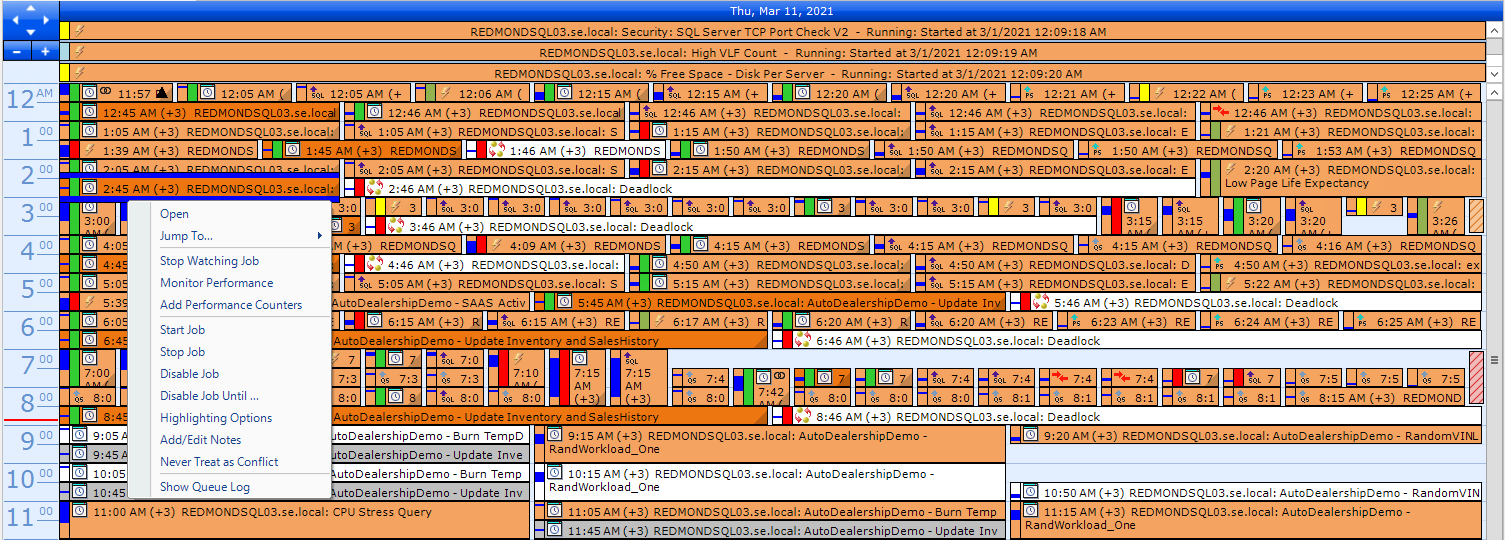Click lightning icon on % Free Space row
The image size is (1505, 540).
79,73
